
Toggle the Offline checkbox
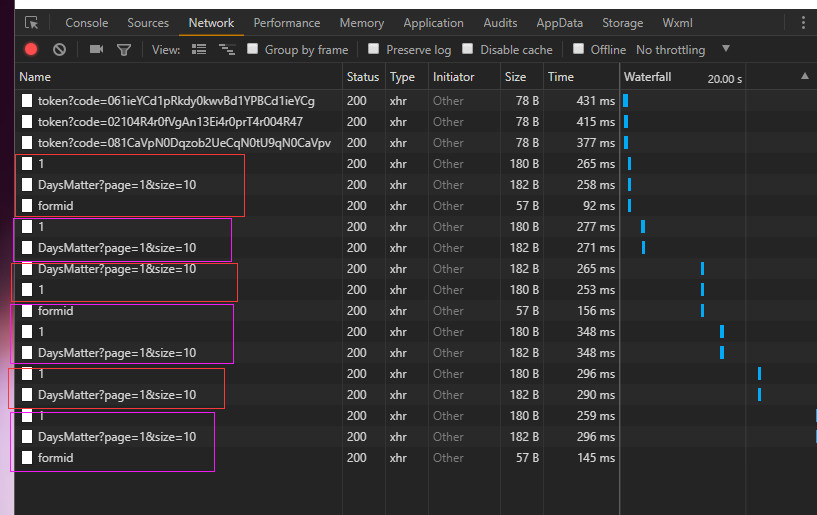click(x=578, y=49)
